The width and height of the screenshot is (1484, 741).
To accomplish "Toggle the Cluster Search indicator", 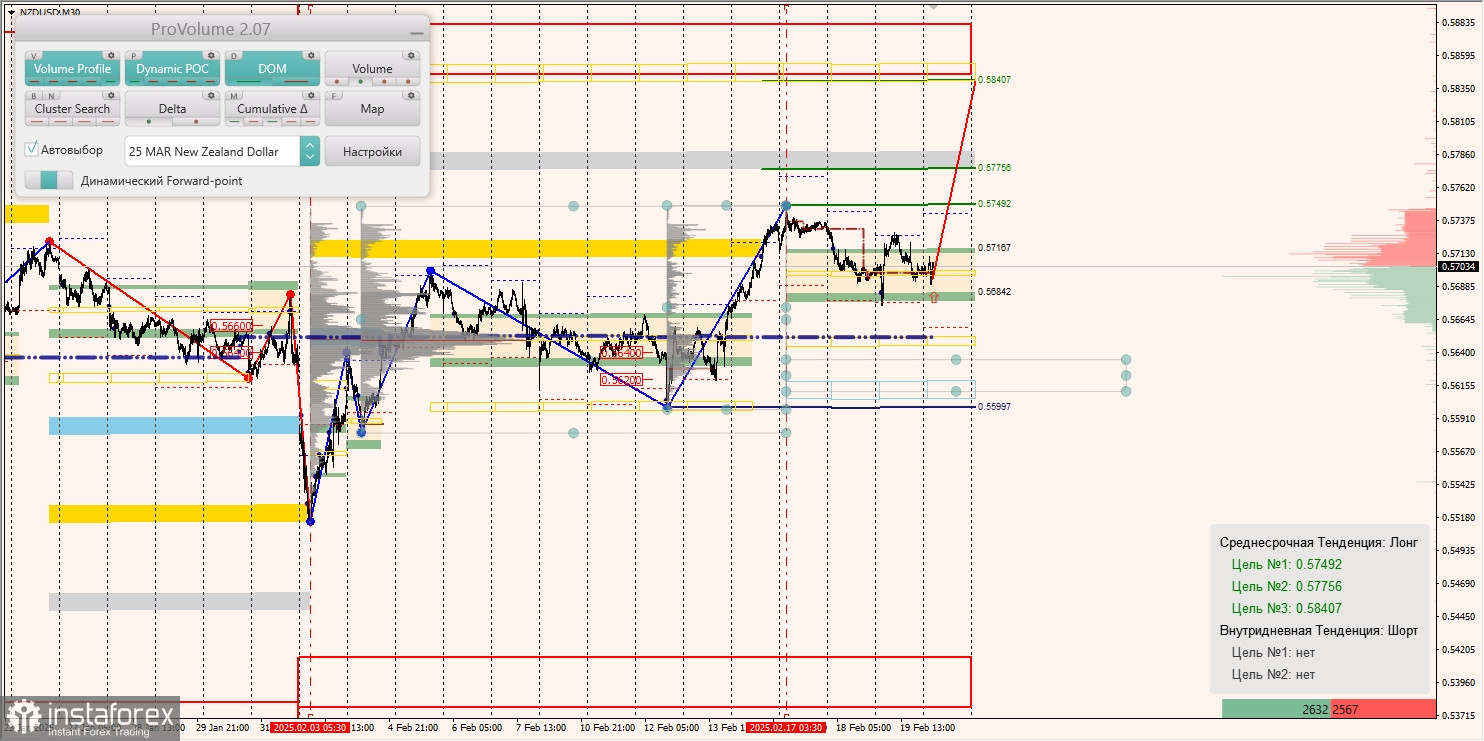I will coord(72,108).
